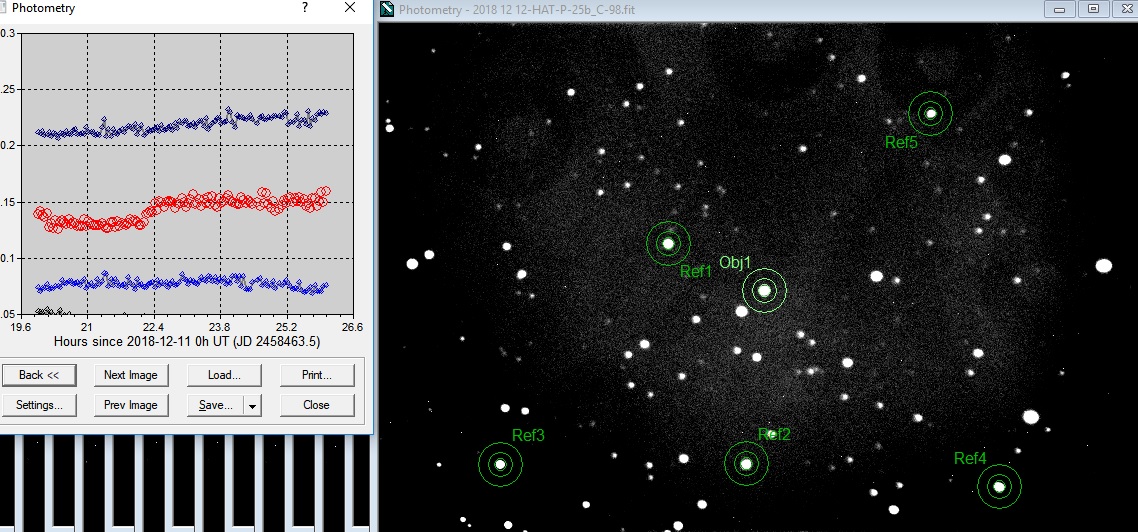Expand the Save dropdown arrow
1138x532 pixels.
[x=253, y=406]
